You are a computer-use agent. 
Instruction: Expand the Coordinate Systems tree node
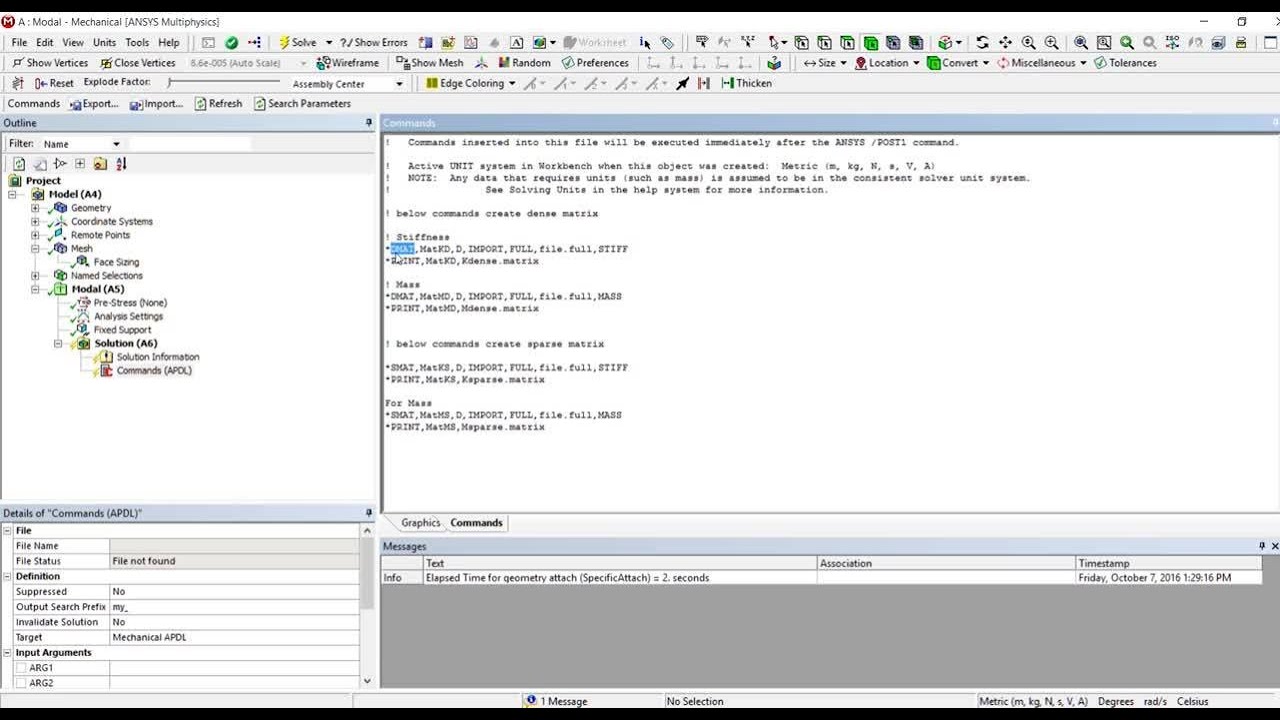point(35,222)
